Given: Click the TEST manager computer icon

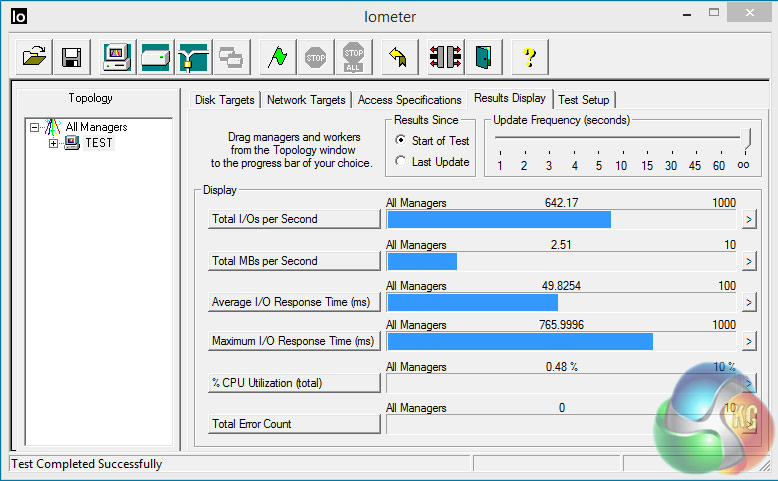Looking at the screenshot, I should coord(72,143).
